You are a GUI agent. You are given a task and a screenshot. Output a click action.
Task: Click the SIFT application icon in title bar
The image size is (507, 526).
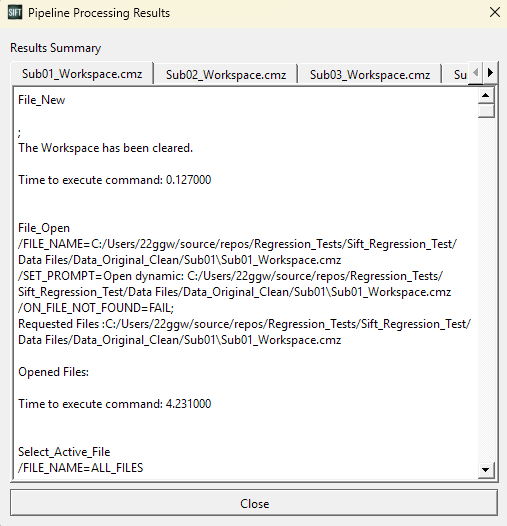14,13
